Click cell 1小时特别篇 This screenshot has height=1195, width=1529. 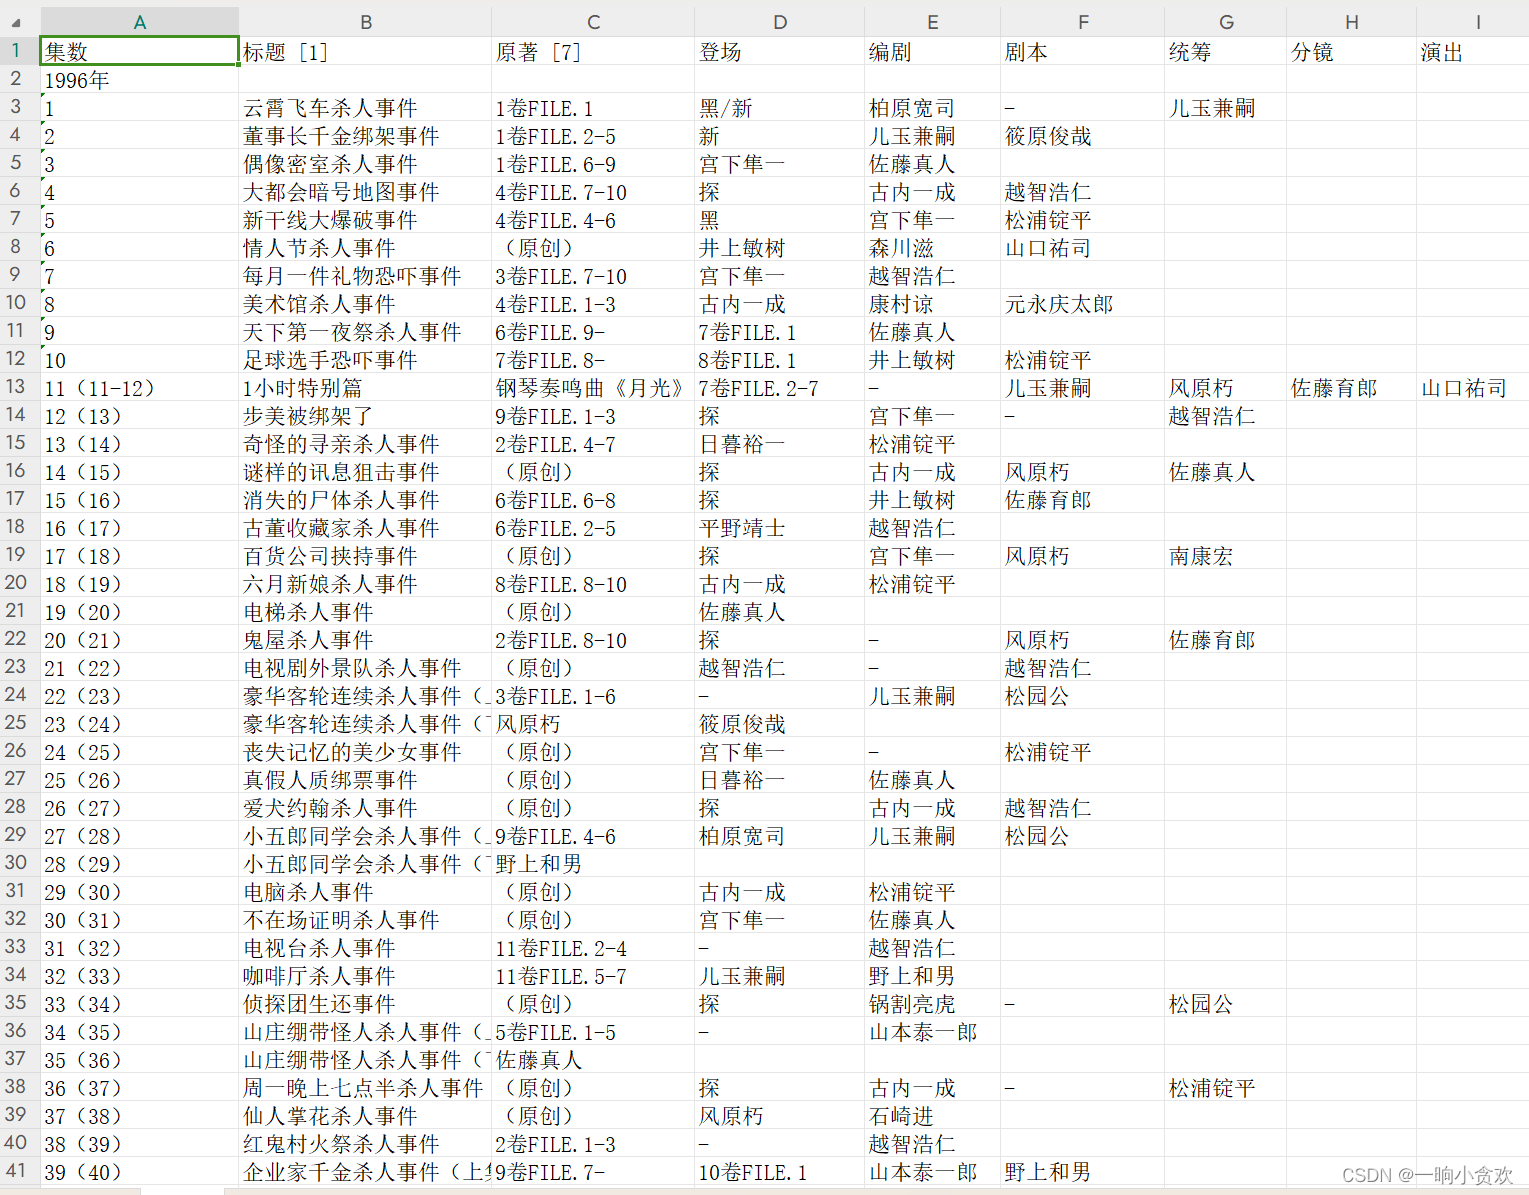[x=366, y=388]
